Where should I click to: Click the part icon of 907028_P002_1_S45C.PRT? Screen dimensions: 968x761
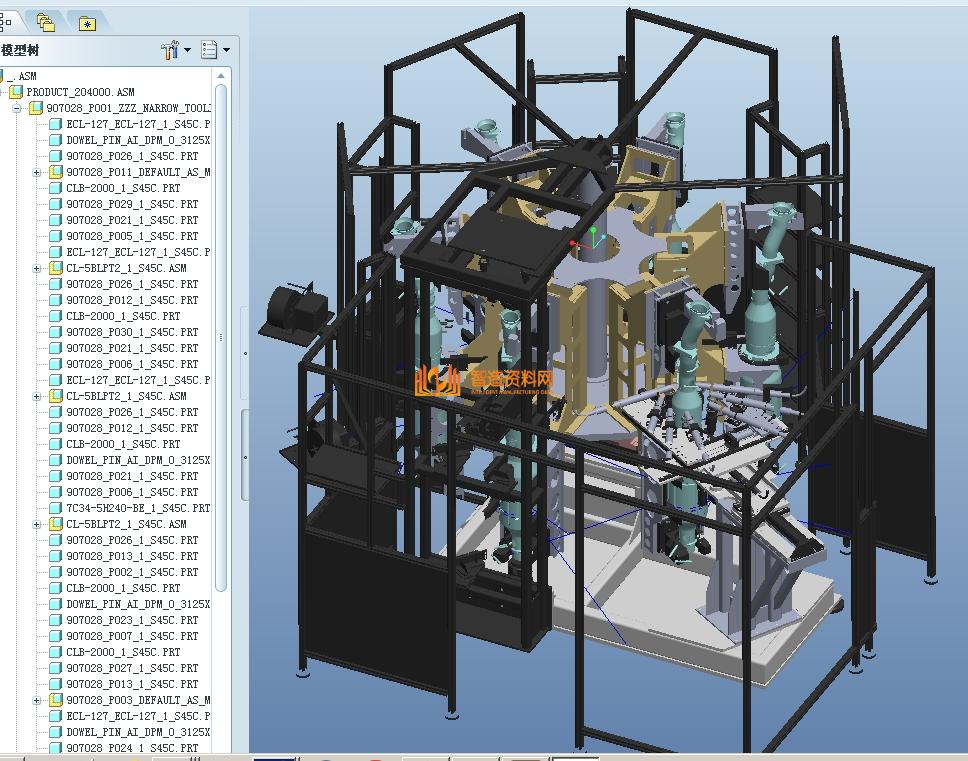point(56,572)
